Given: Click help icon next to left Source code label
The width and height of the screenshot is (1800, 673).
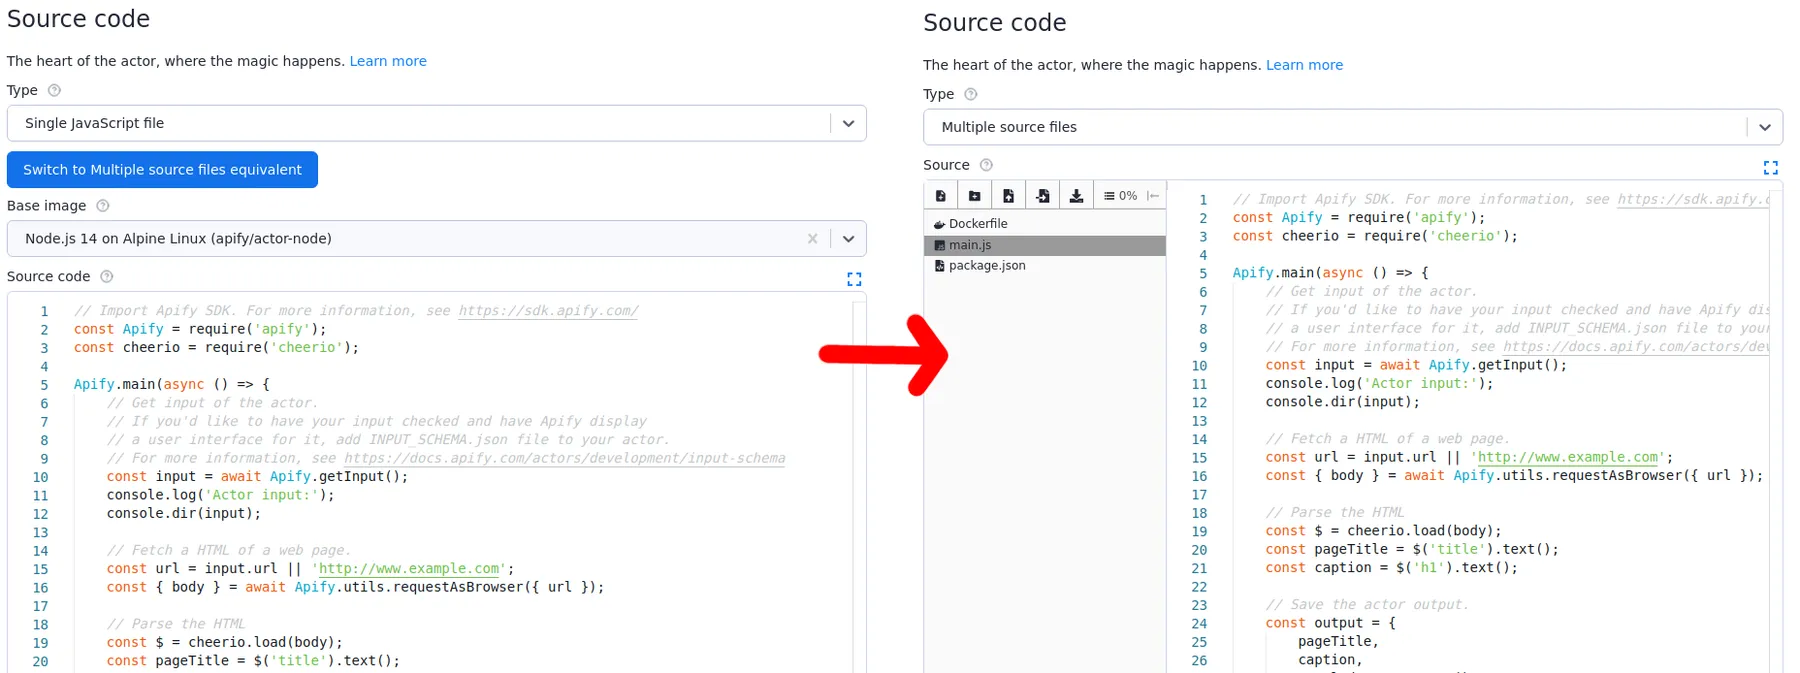Looking at the screenshot, I should click(x=107, y=277).
